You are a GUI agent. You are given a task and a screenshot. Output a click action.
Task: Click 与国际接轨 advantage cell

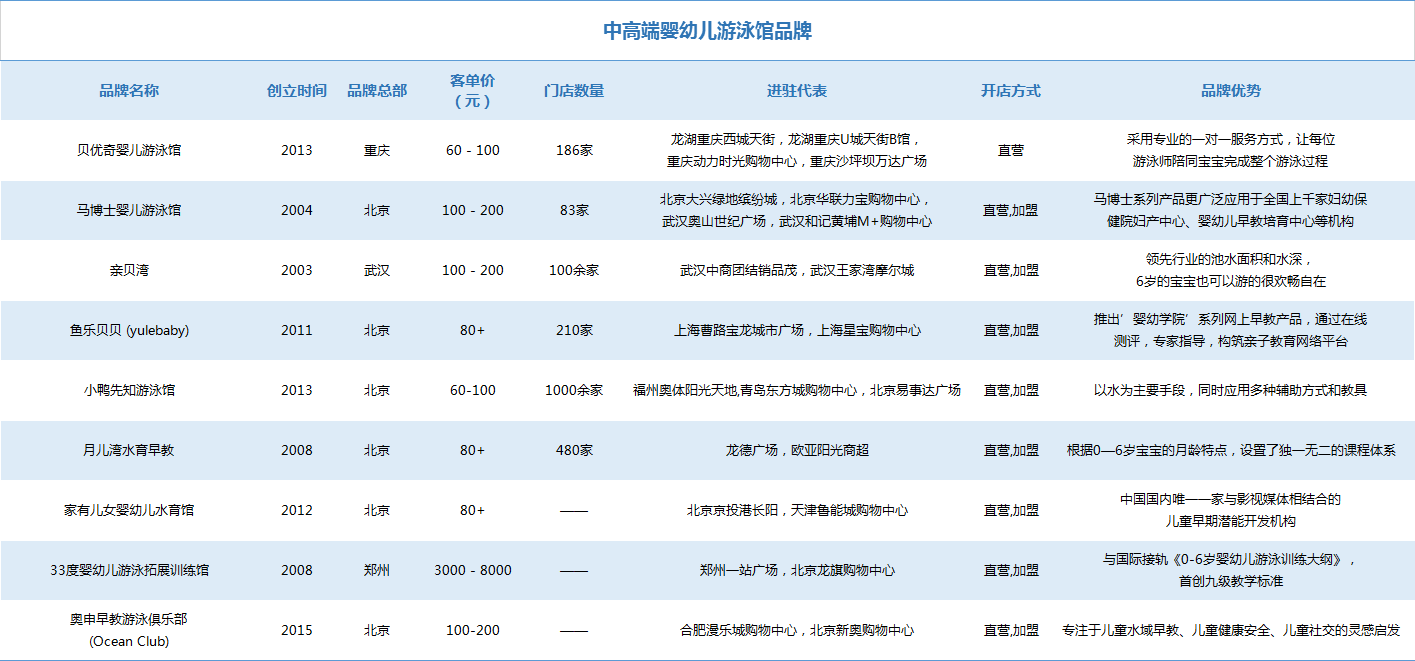tap(1231, 571)
